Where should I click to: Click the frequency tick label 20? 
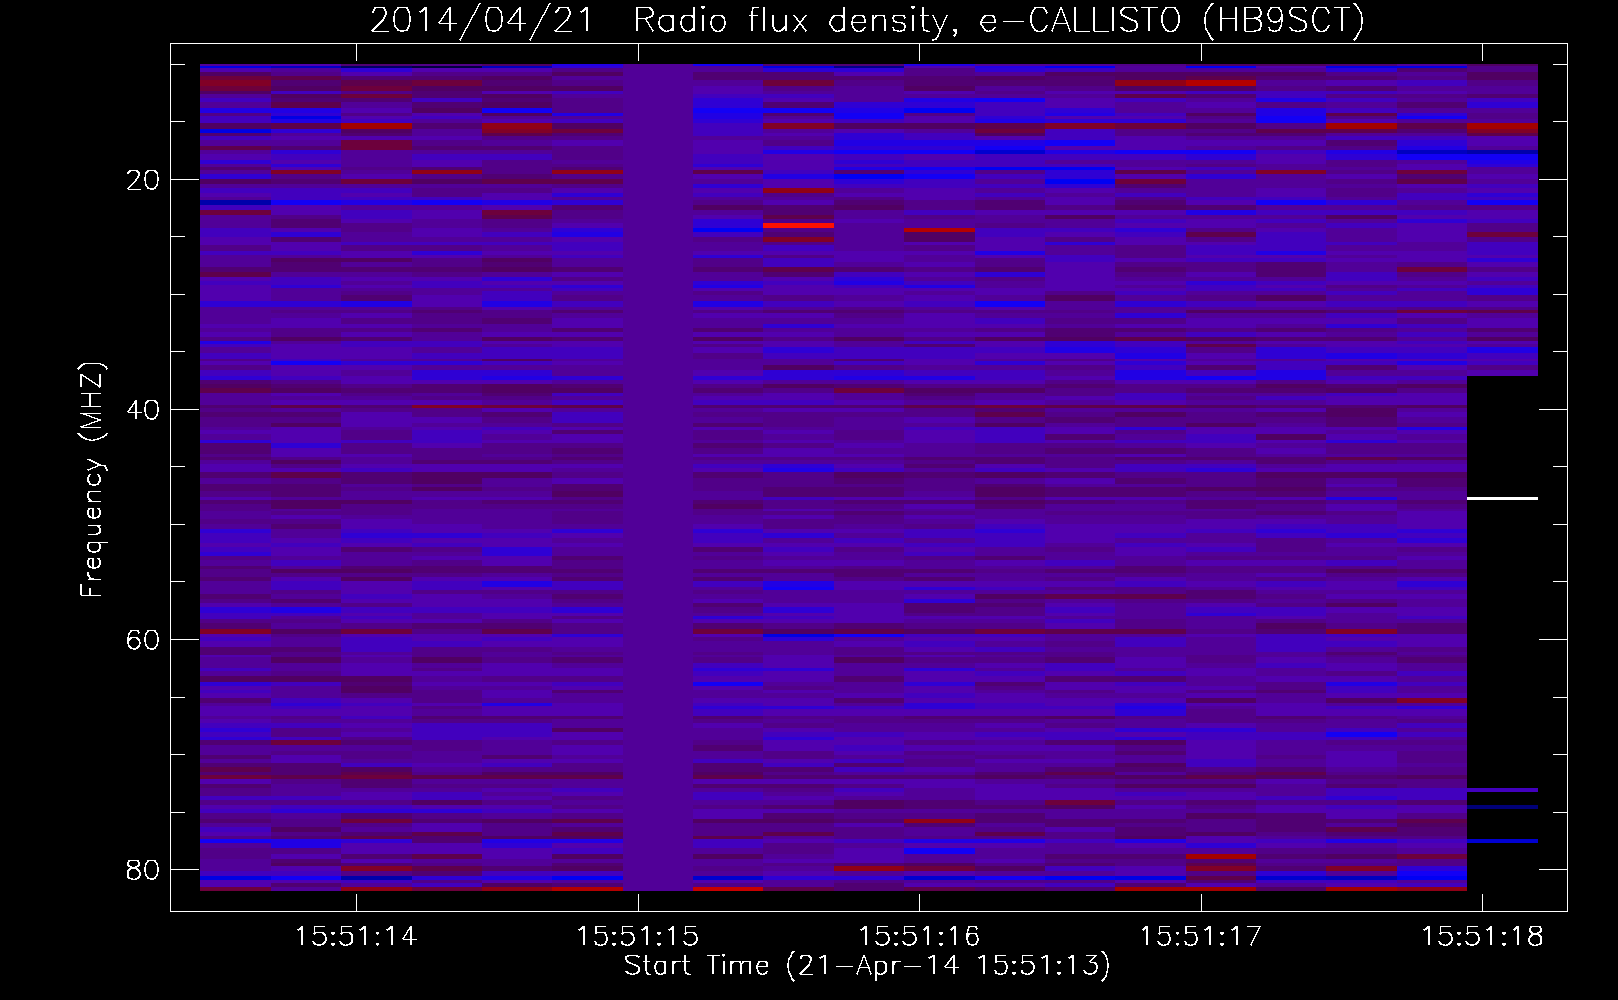tap(142, 180)
